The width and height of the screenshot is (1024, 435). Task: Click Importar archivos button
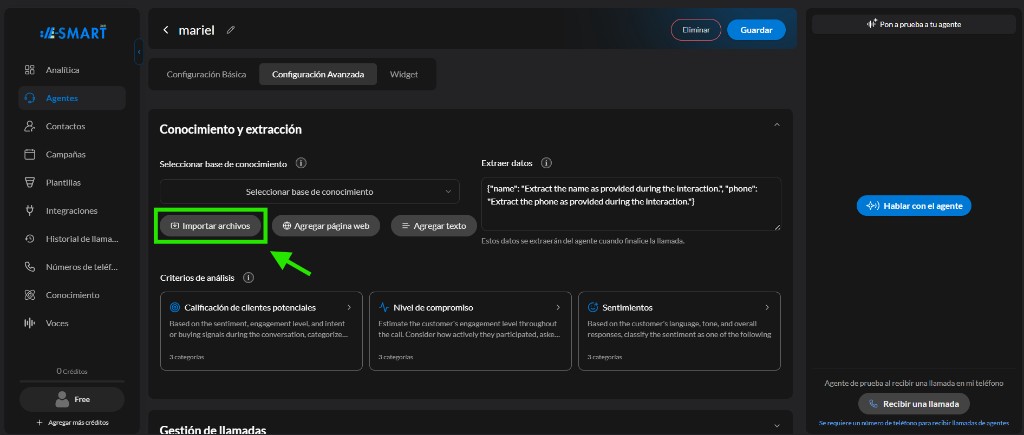tap(210, 225)
